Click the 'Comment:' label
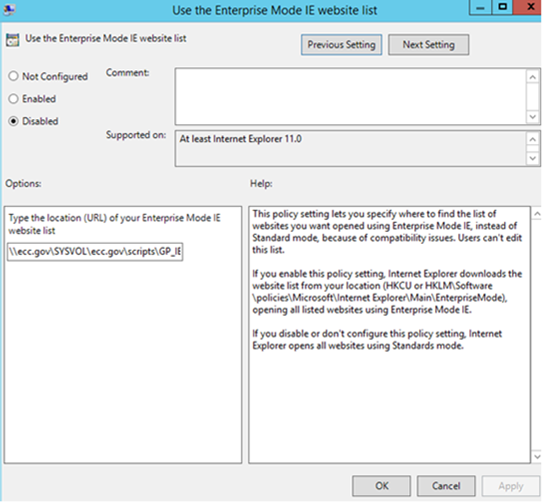The height and width of the screenshot is (504, 544). point(127,72)
